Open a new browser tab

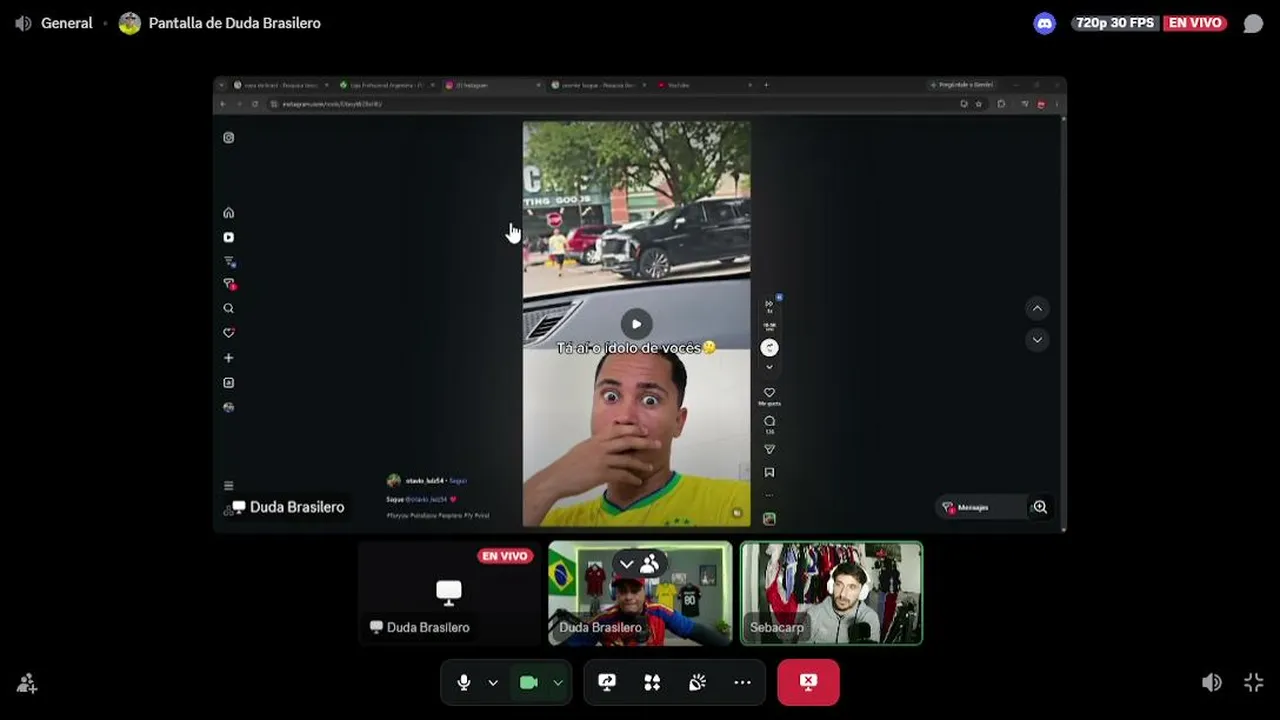[767, 85]
